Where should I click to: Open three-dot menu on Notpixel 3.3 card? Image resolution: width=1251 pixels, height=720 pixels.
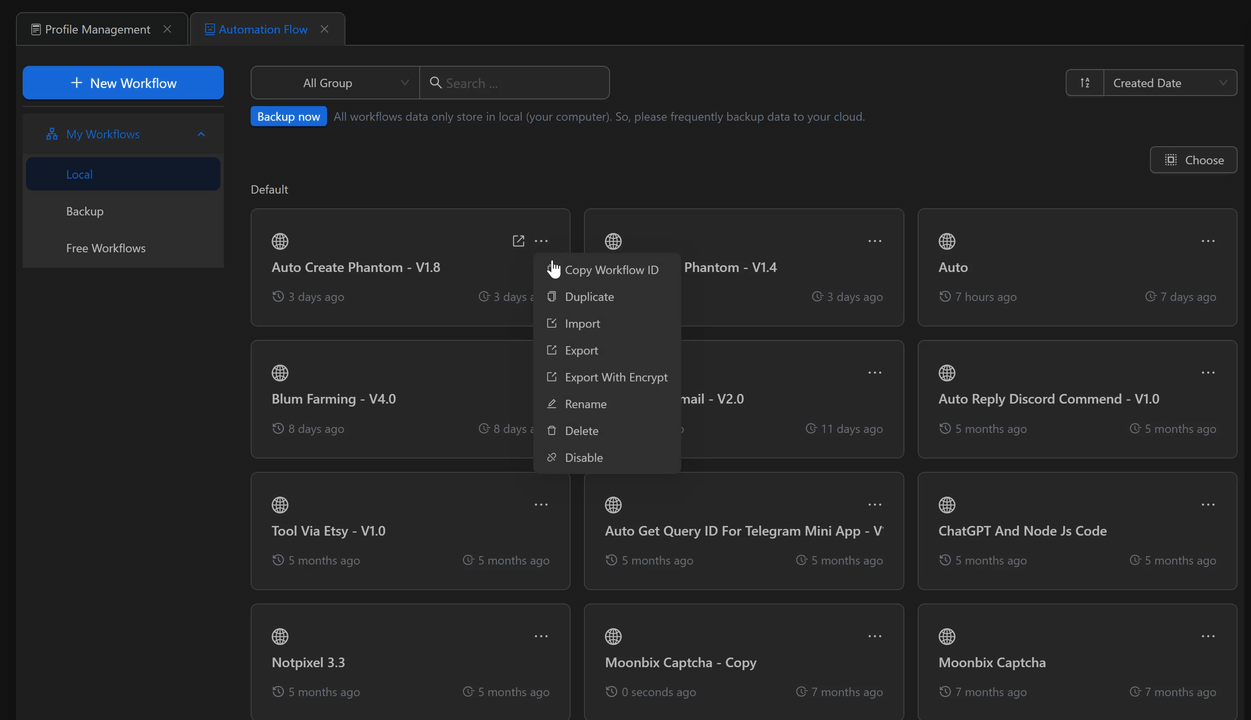tap(541, 637)
